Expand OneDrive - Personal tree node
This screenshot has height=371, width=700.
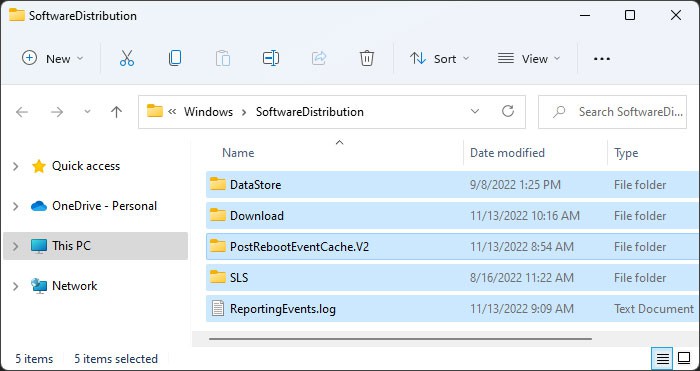[x=16, y=206]
